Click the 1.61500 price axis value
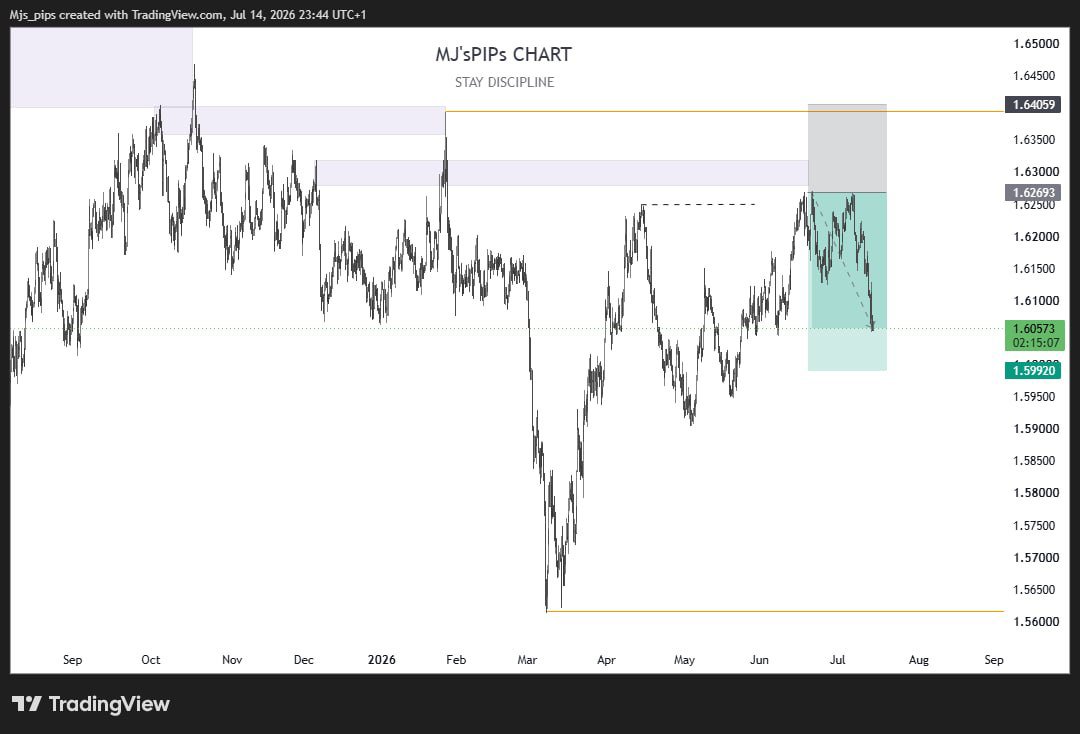This screenshot has height=734, width=1080. click(x=1033, y=269)
